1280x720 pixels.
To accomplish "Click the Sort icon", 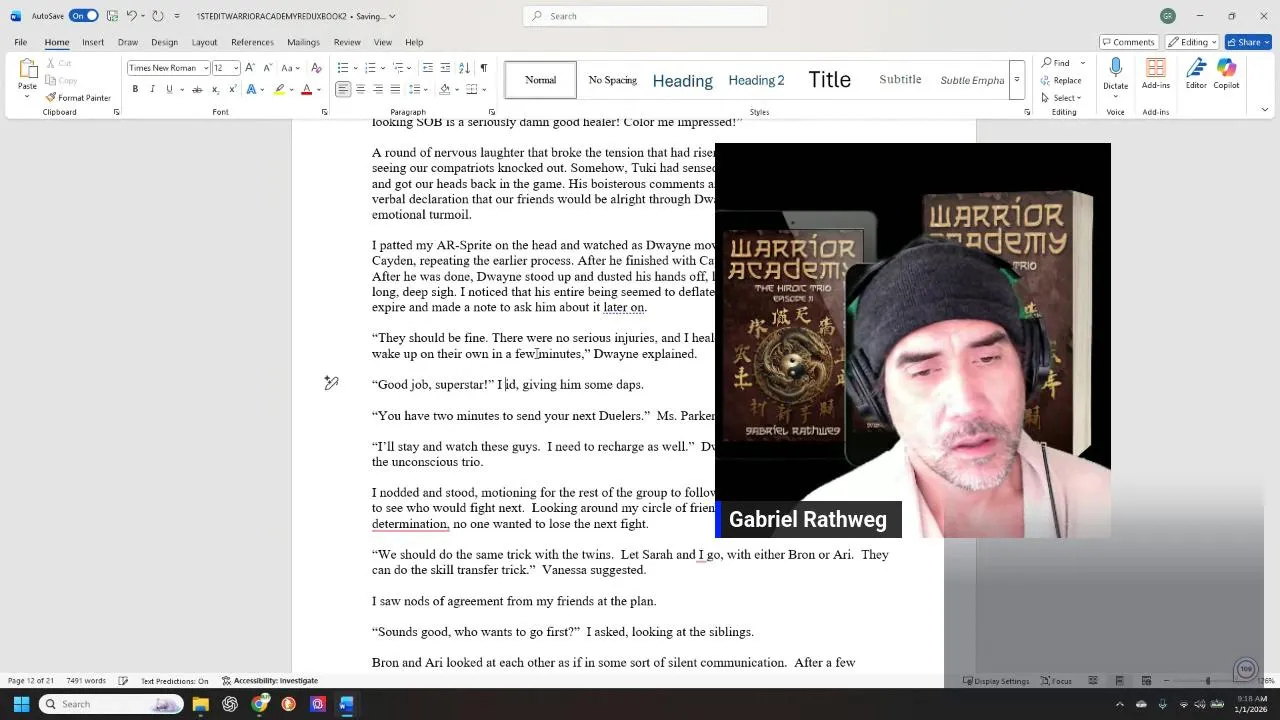I will point(464,68).
